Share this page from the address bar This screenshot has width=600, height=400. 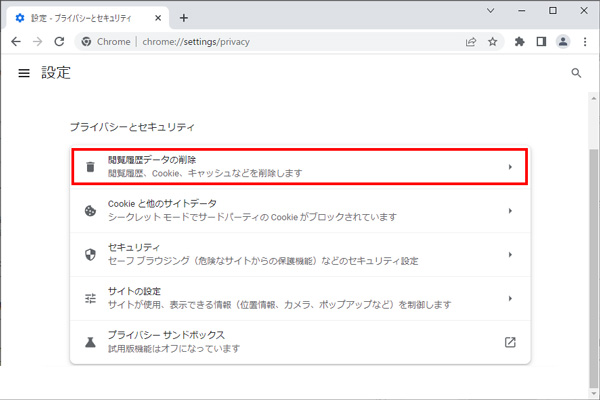coord(471,42)
